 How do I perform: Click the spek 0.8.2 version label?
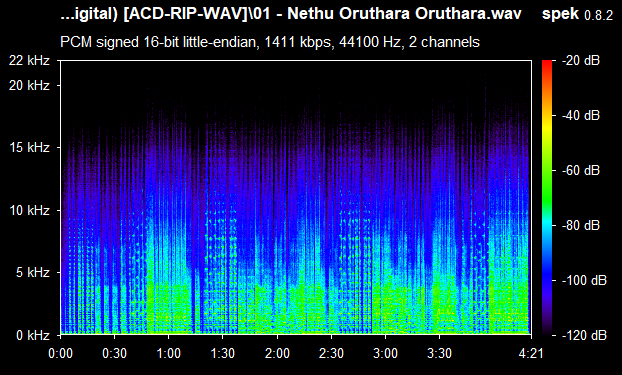point(578,14)
